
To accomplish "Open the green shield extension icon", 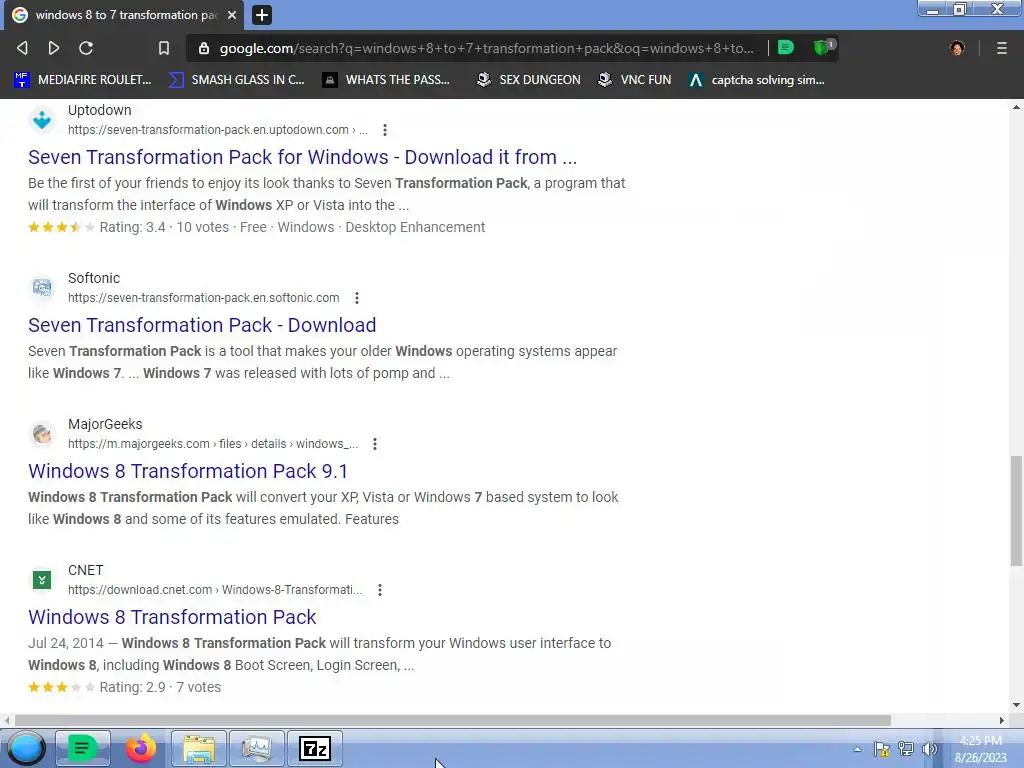I will [823, 48].
